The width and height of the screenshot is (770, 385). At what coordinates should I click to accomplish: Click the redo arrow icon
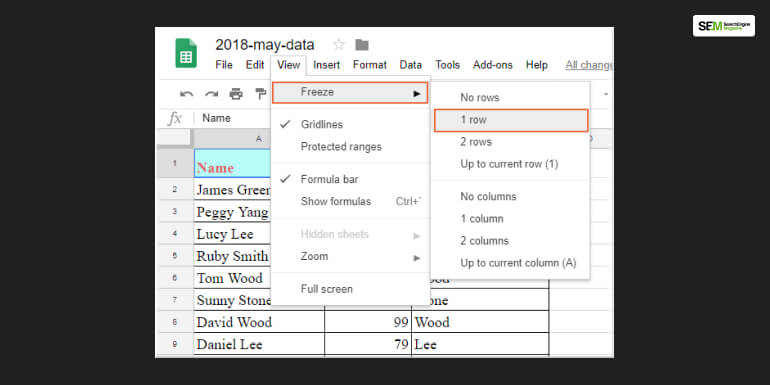(x=212, y=93)
